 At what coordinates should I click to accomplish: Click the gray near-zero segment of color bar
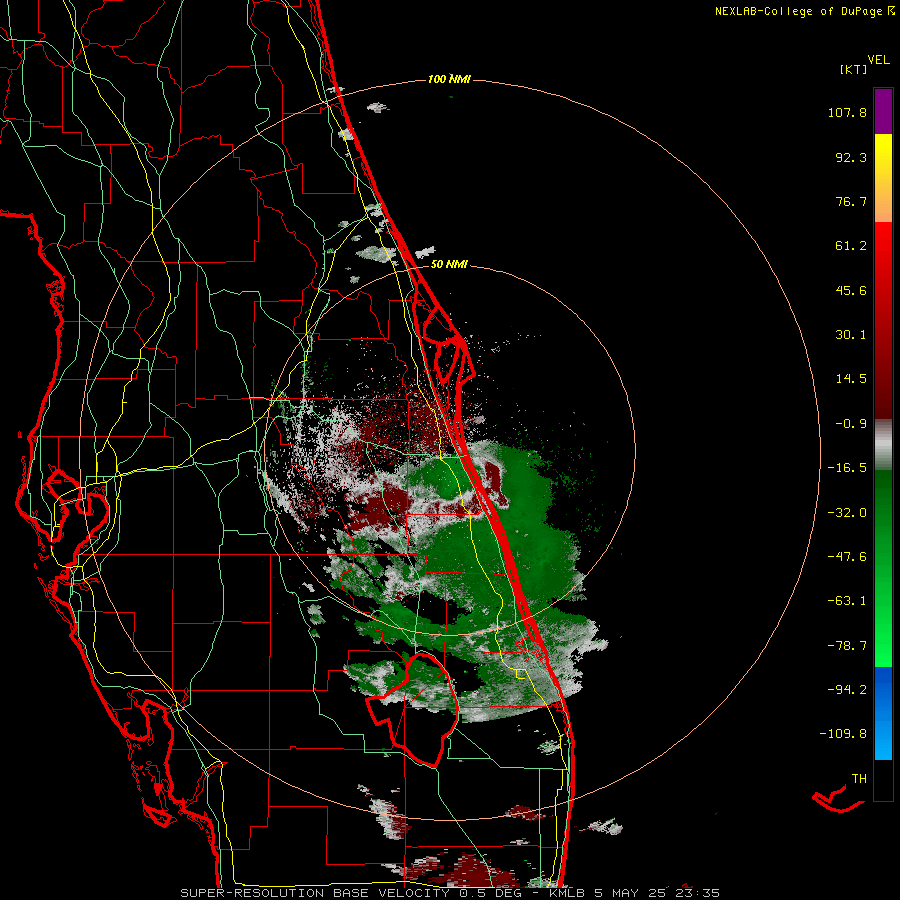[x=883, y=445]
